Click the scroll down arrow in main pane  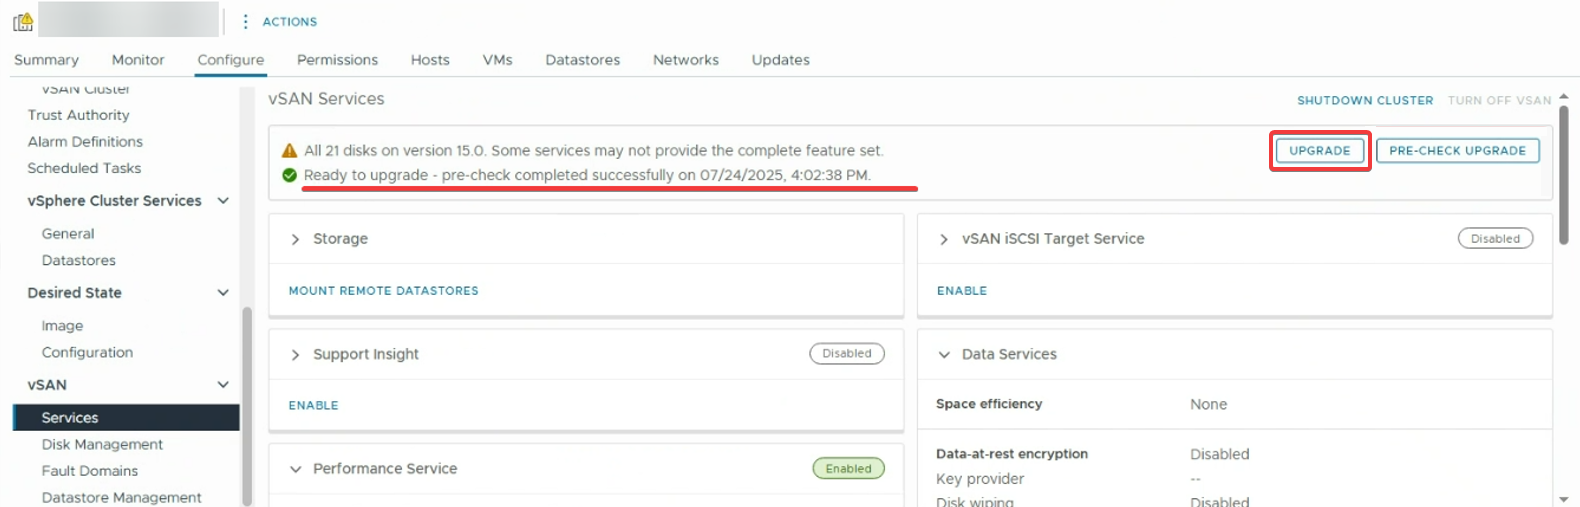[1564, 499]
